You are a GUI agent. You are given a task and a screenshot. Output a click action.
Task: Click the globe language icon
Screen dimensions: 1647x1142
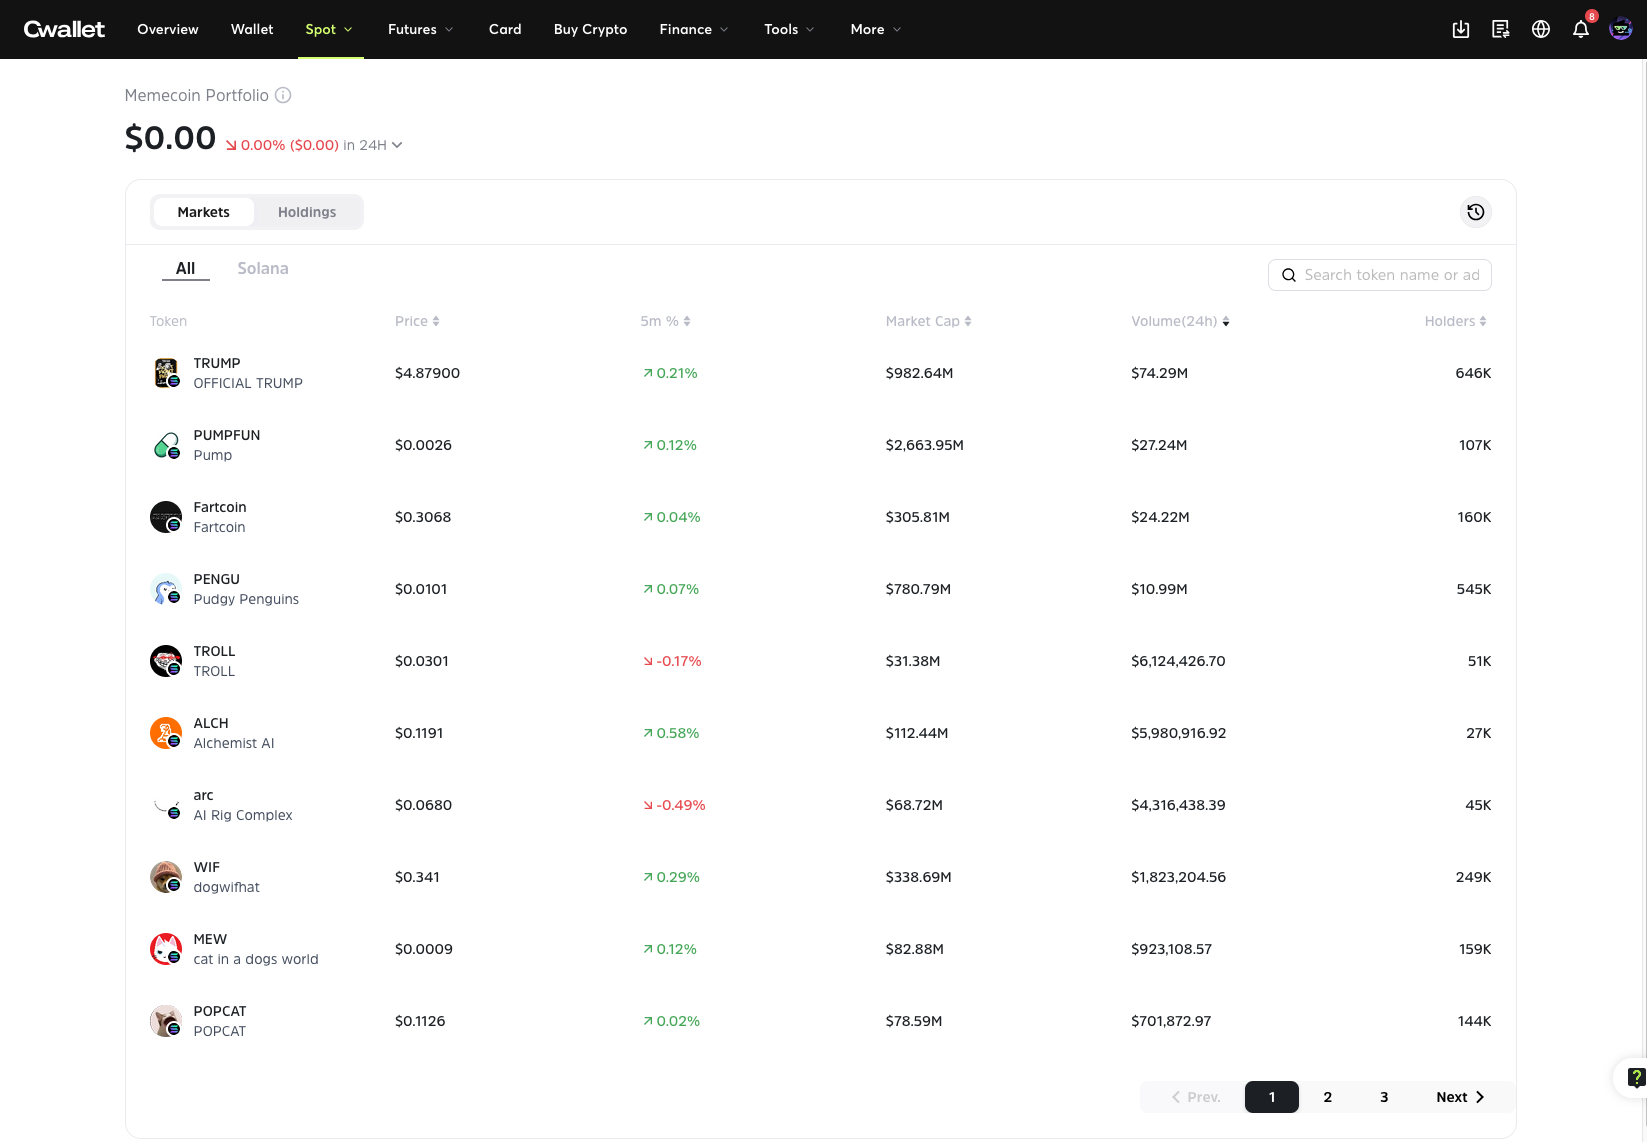point(1541,29)
